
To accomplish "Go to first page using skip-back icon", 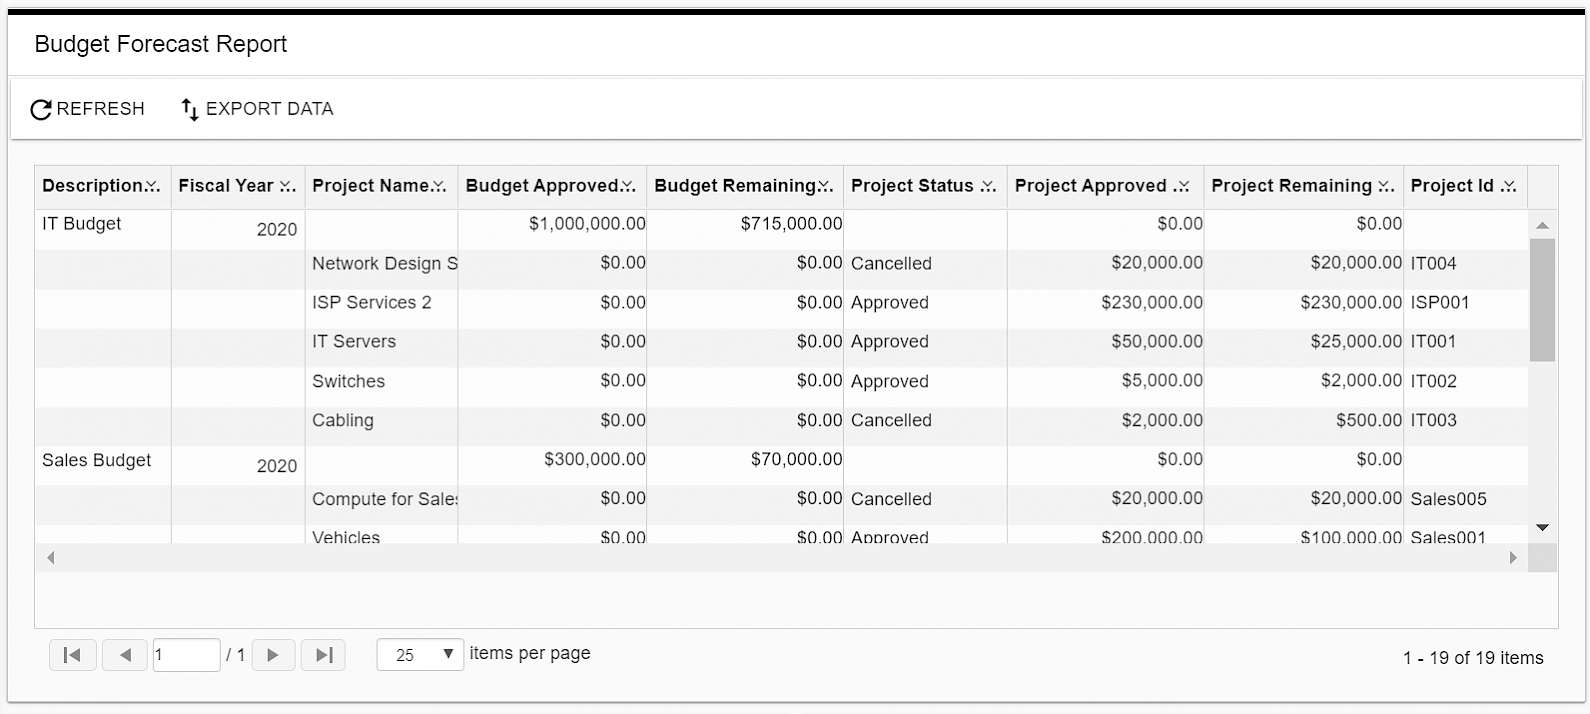I will coord(72,654).
